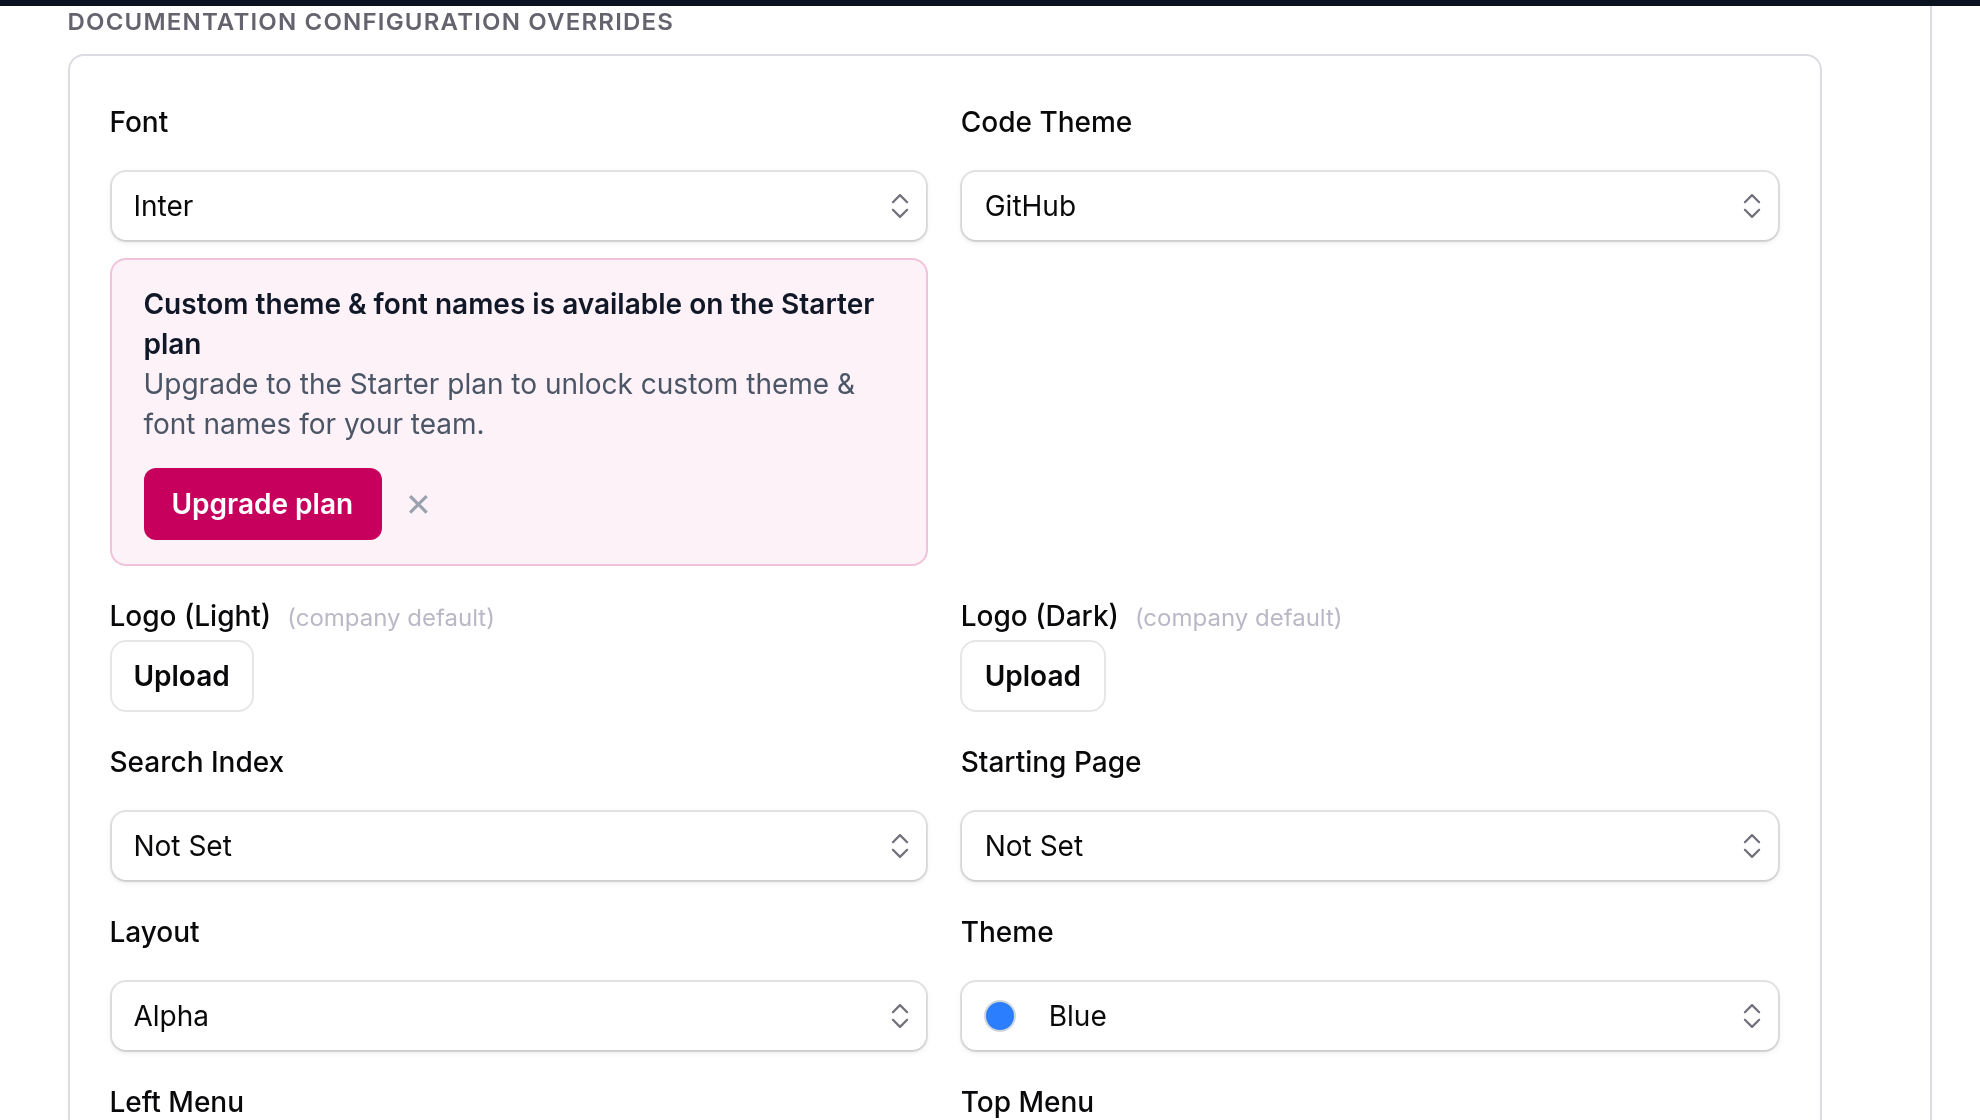Click the 'Search Index' label
The image size is (1980, 1120).
coord(197,762)
